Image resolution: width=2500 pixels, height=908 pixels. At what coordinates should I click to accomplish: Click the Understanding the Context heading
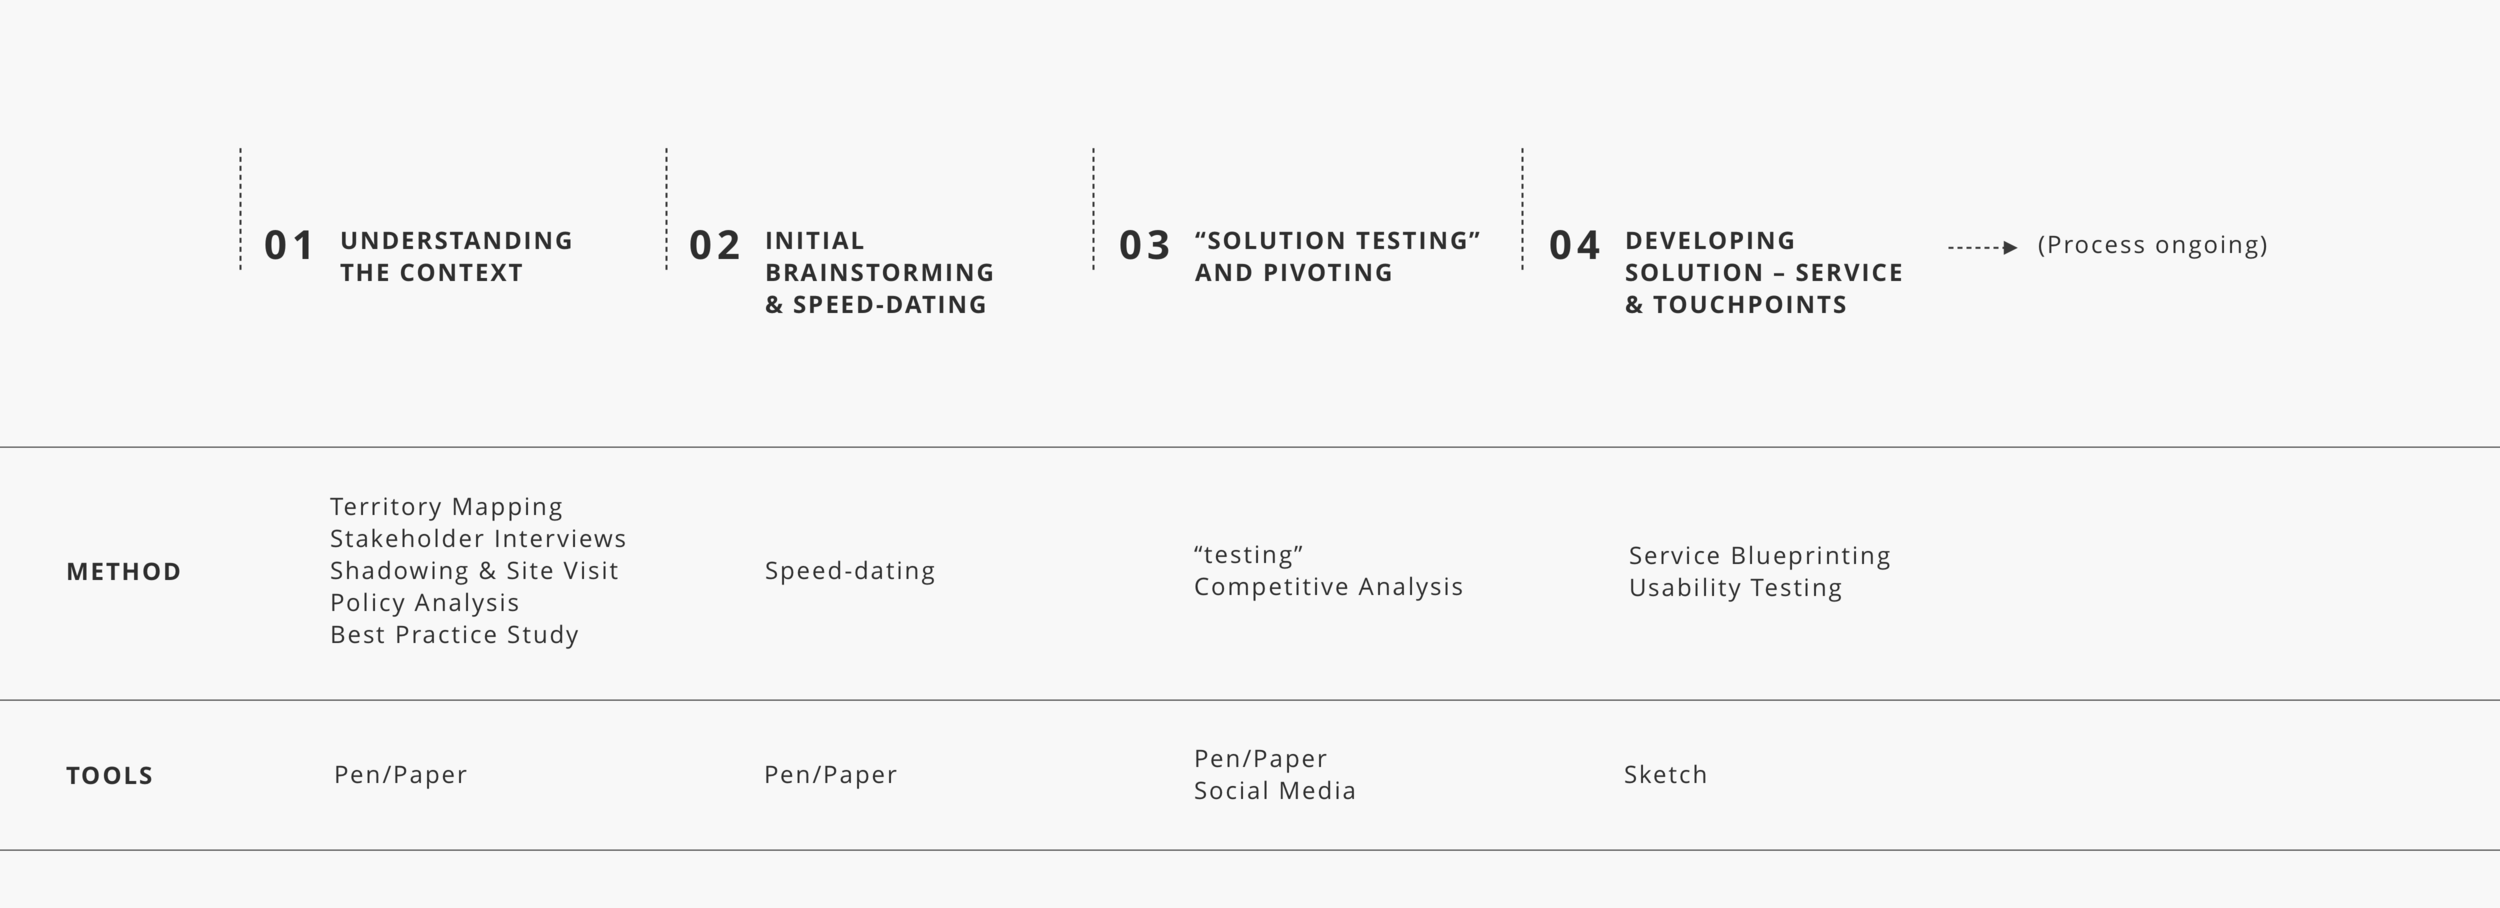click(x=456, y=257)
